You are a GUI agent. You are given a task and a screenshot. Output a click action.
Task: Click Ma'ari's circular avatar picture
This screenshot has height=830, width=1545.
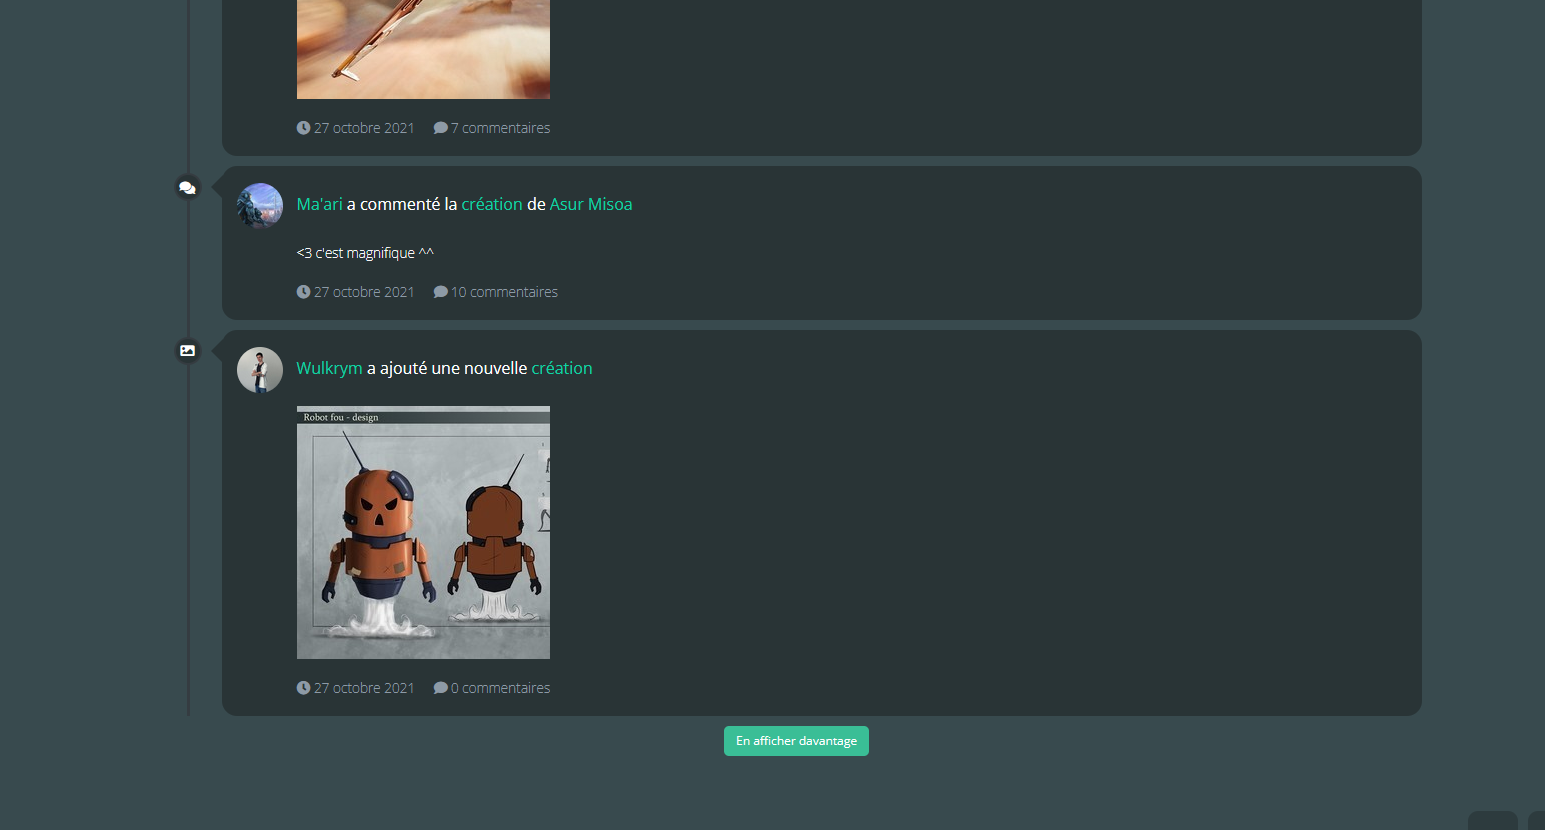pyautogui.click(x=259, y=205)
